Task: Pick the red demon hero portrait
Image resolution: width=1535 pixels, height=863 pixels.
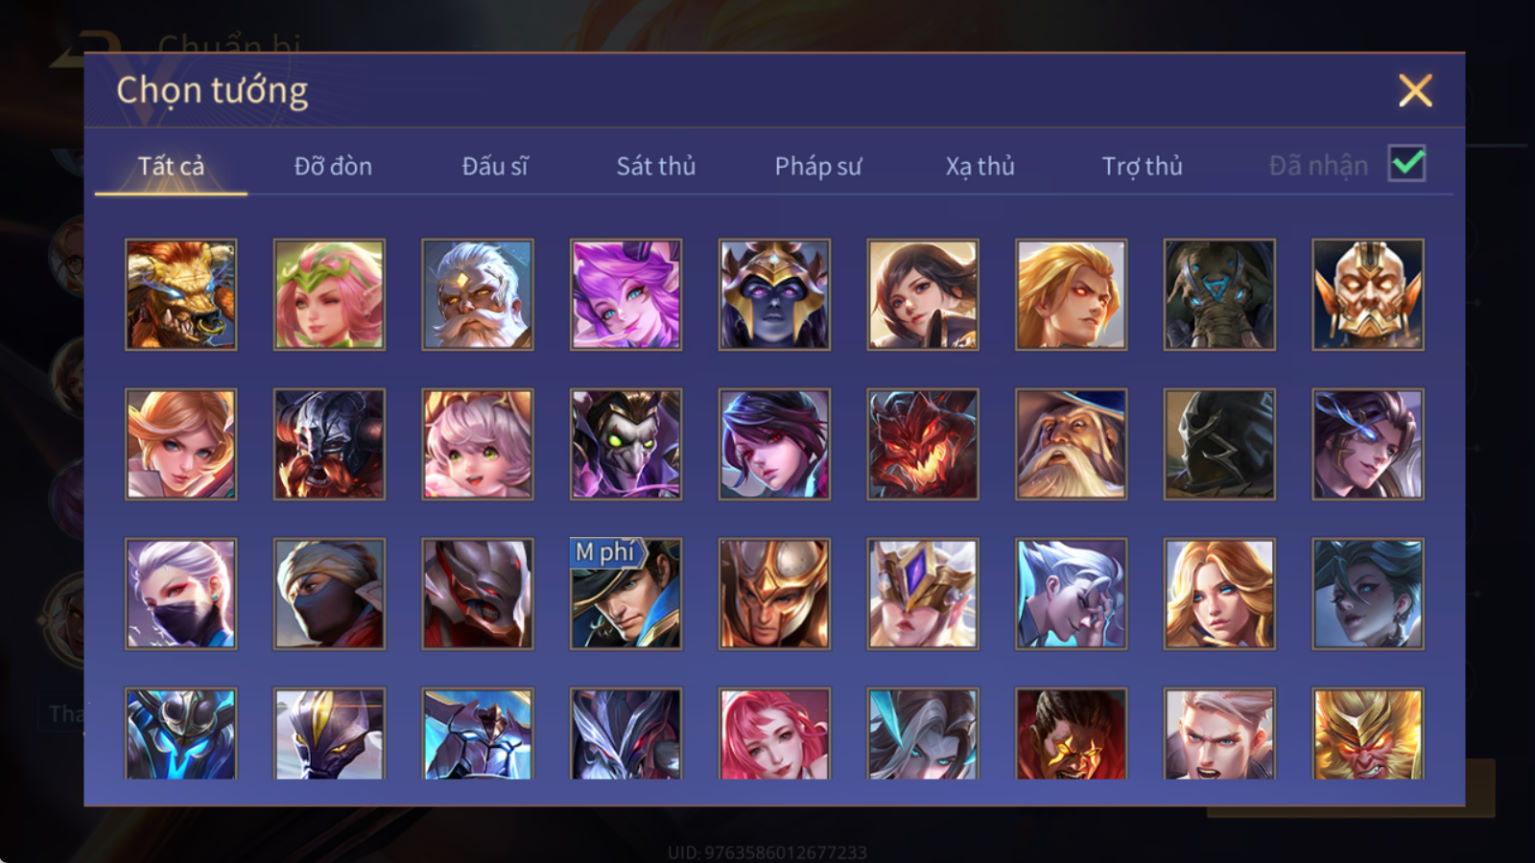Action: coord(923,444)
